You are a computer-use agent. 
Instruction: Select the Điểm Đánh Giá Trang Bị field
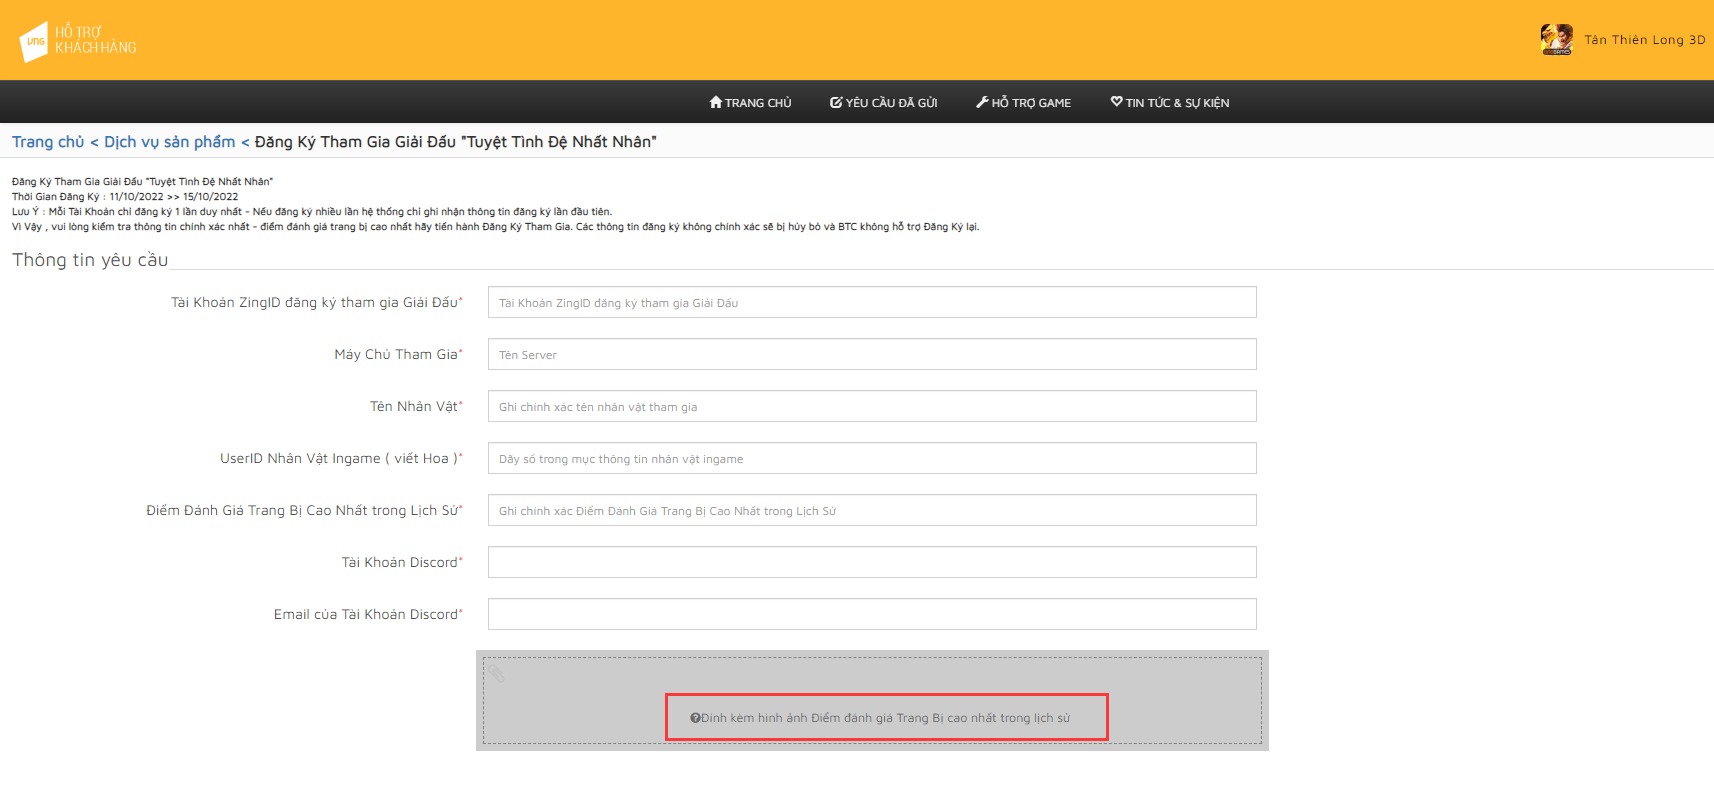click(x=871, y=511)
